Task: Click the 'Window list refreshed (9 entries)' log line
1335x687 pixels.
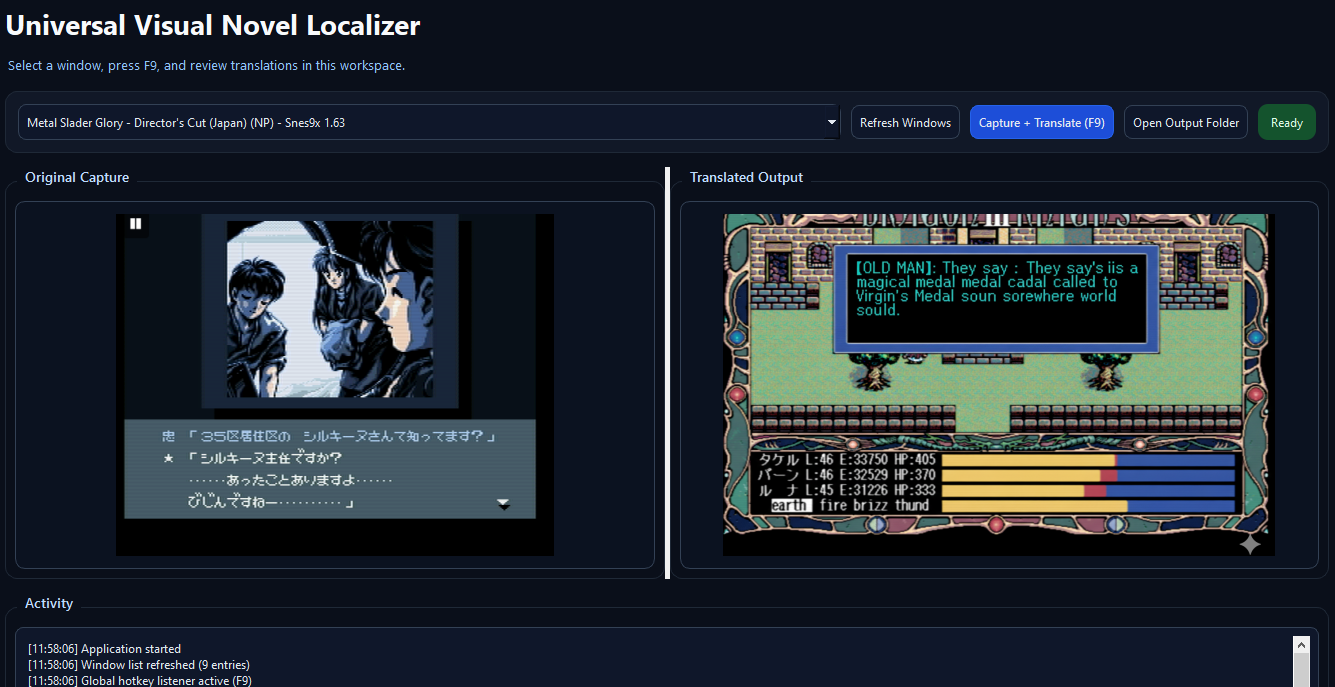Action: pyautogui.click(x=138, y=665)
